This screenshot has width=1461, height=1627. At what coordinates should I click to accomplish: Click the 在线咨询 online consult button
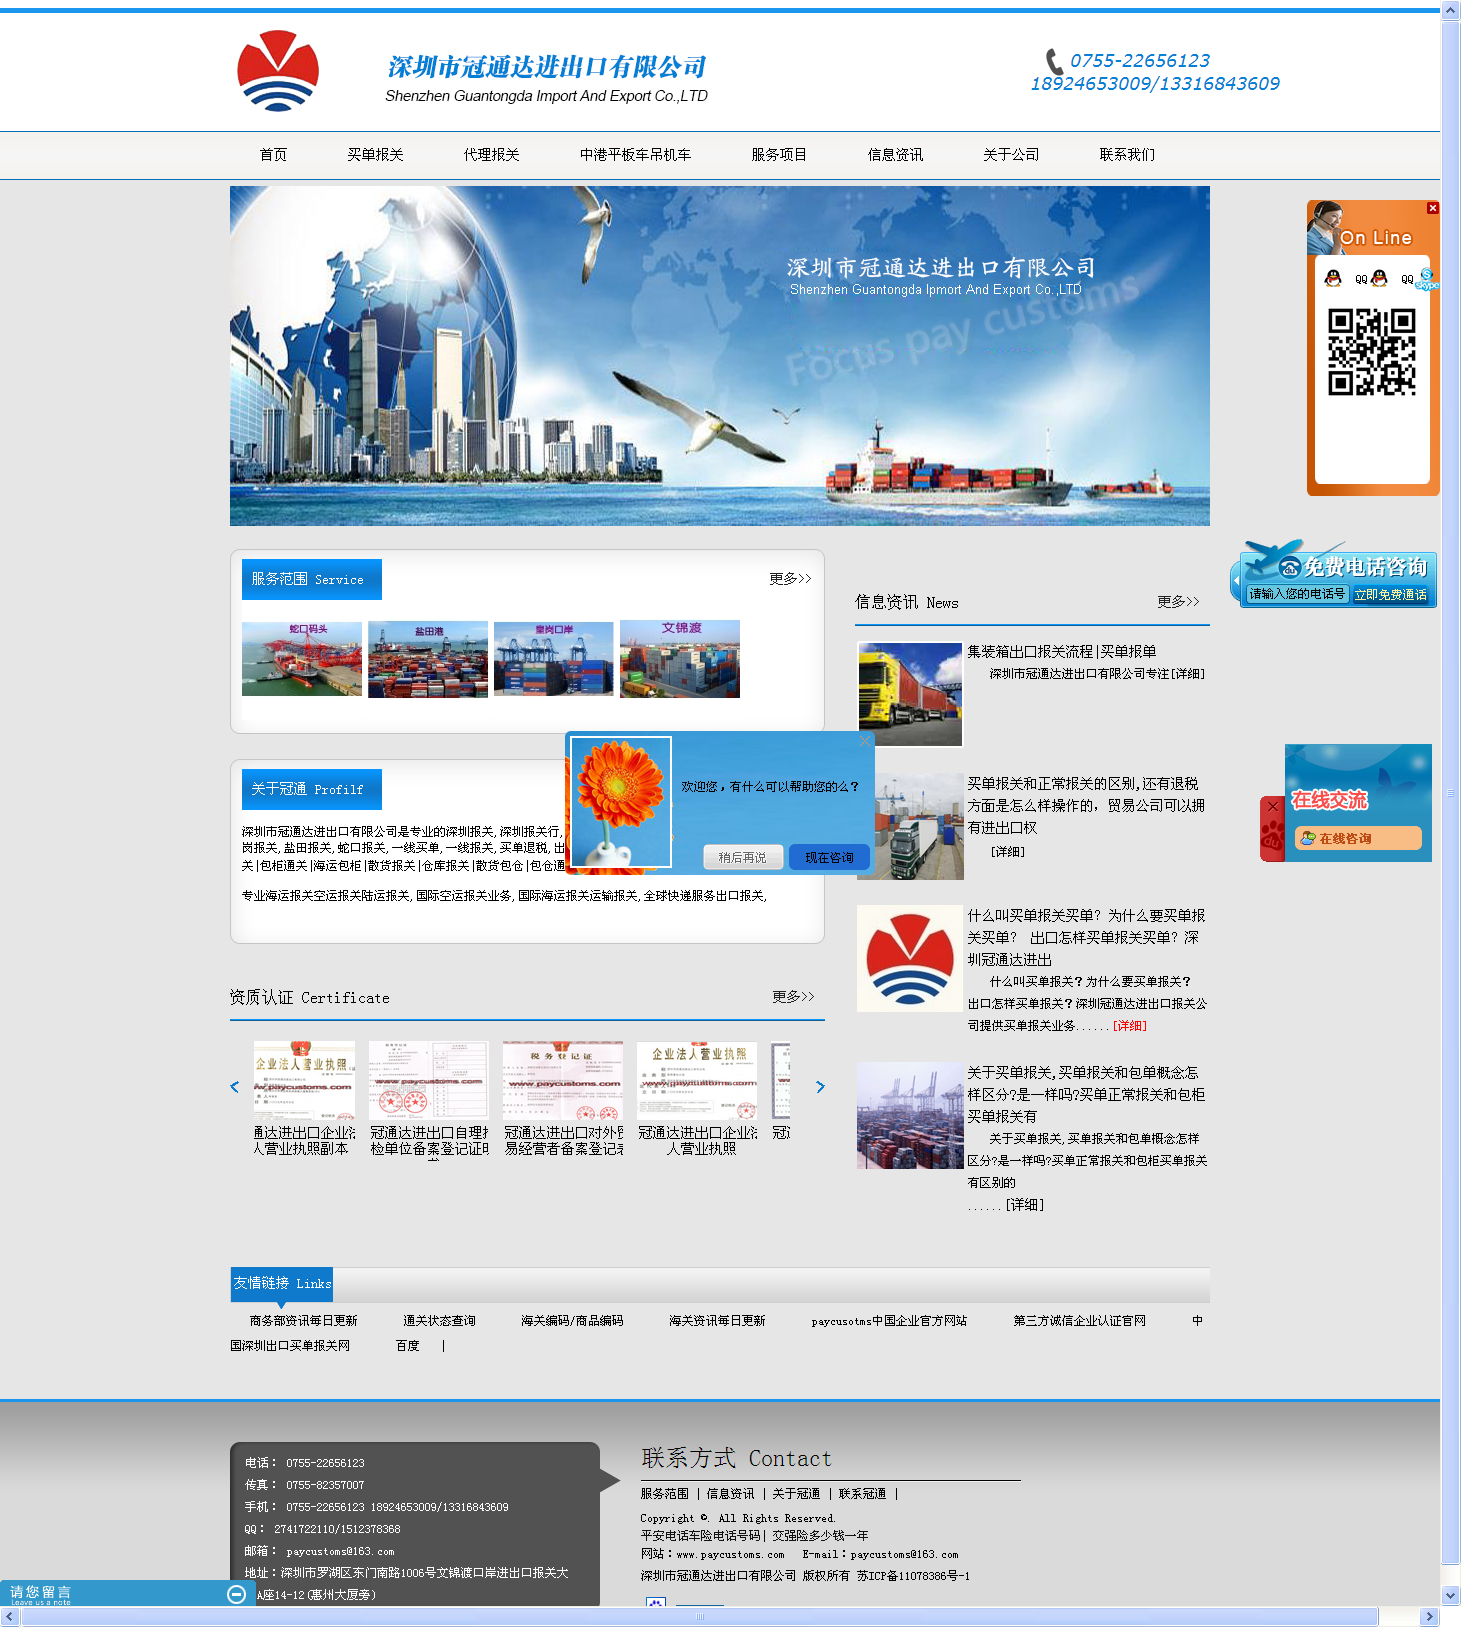pyautogui.click(x=1357, y=838)
